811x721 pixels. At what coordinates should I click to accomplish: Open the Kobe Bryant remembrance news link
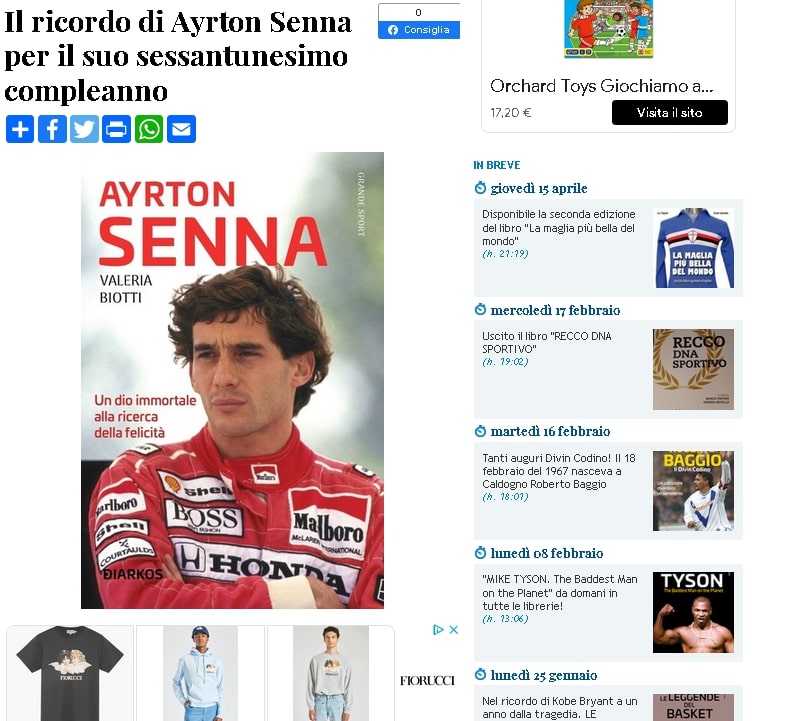560,708
